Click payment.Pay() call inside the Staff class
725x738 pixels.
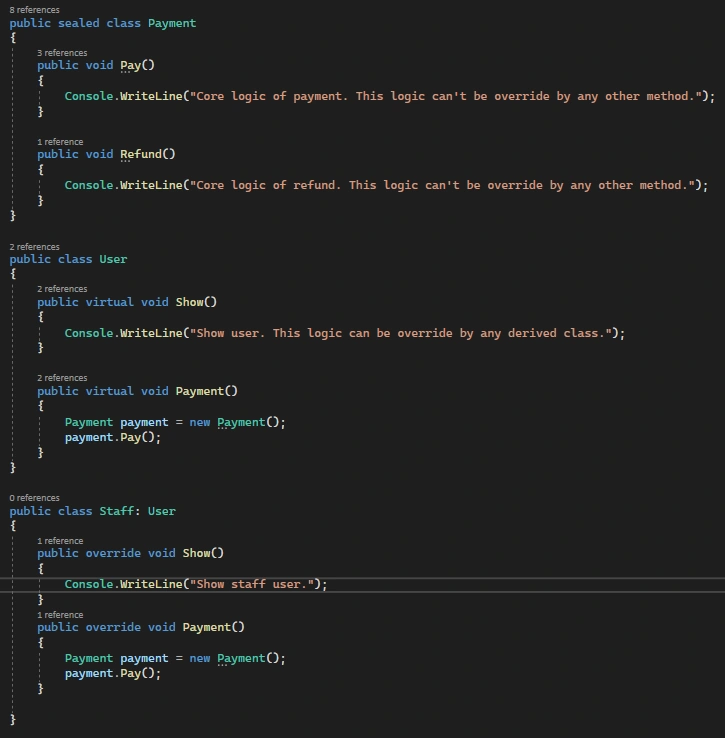(x=113, y=674)
